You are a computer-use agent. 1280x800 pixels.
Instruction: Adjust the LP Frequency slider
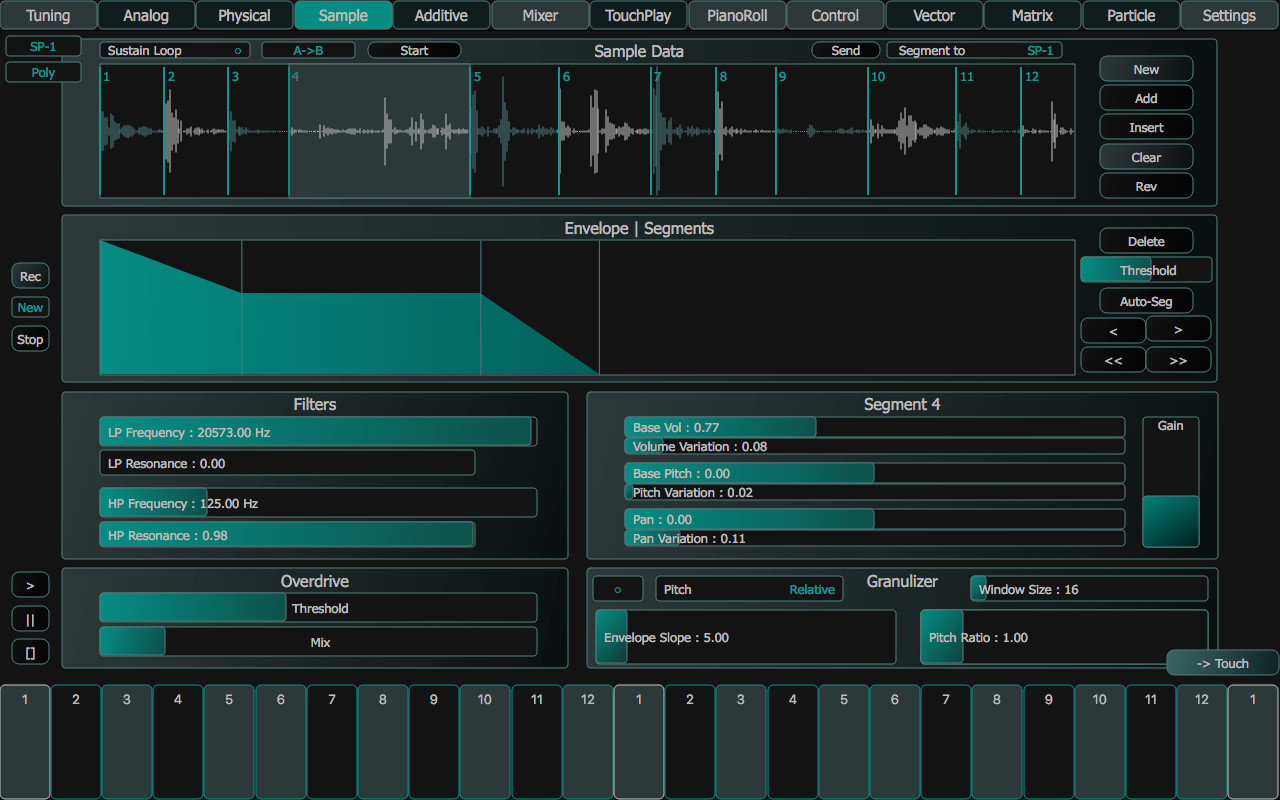pos(317,431)
